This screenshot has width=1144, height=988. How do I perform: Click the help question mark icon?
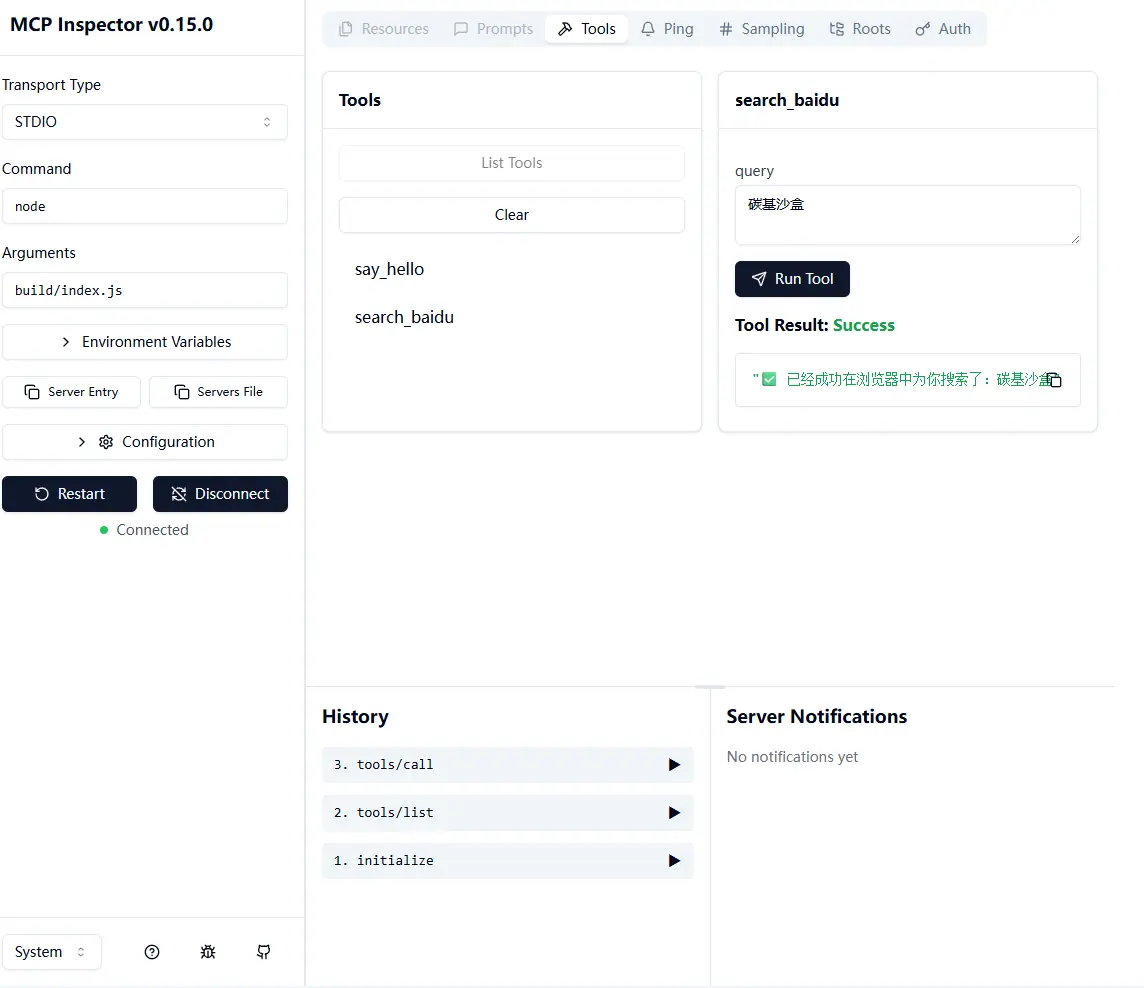(x=152, y=952)
